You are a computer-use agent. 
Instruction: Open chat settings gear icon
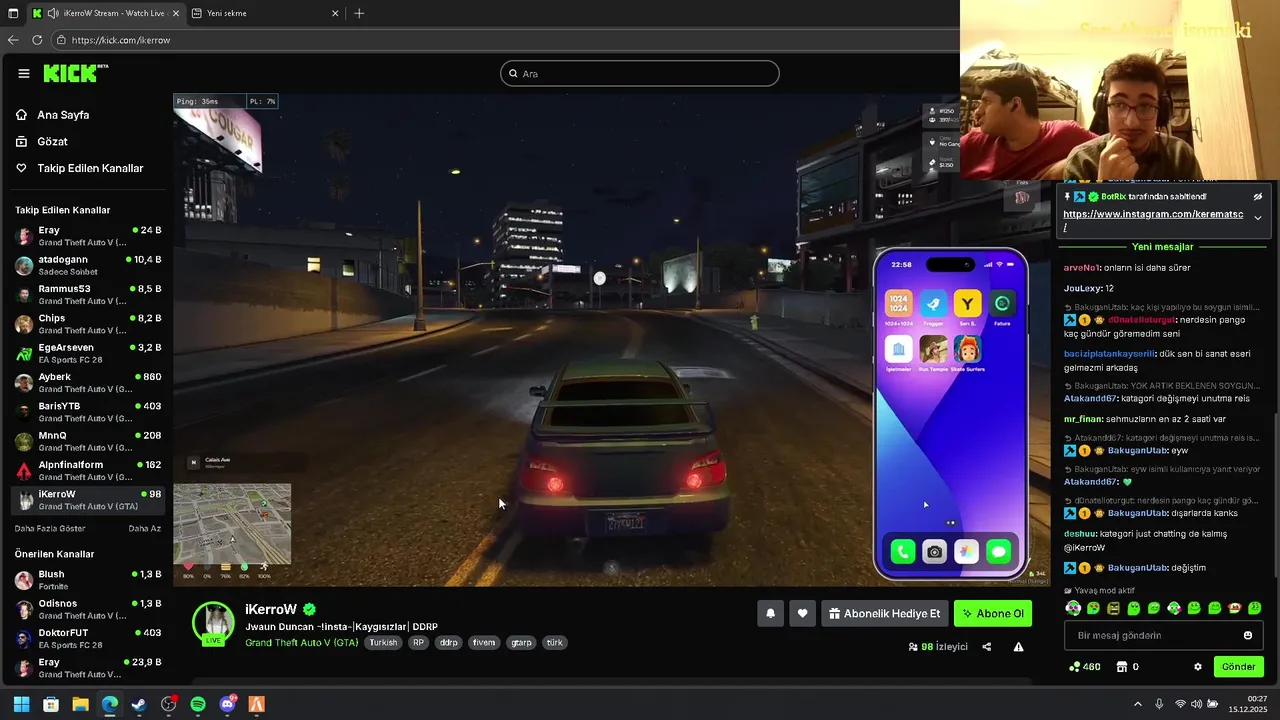point(1198,667)
